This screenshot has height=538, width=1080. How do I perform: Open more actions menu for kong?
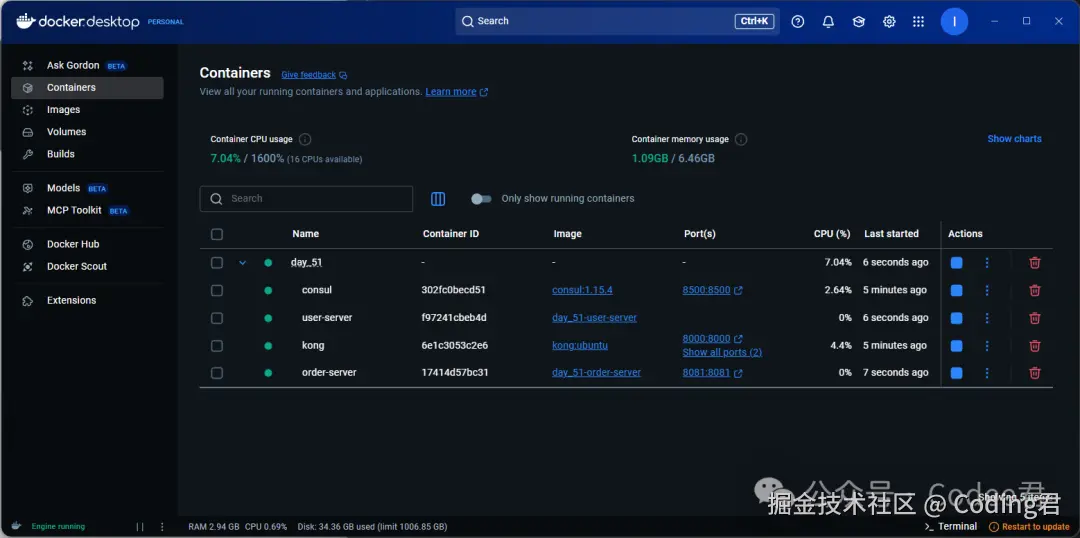[987, 345]
